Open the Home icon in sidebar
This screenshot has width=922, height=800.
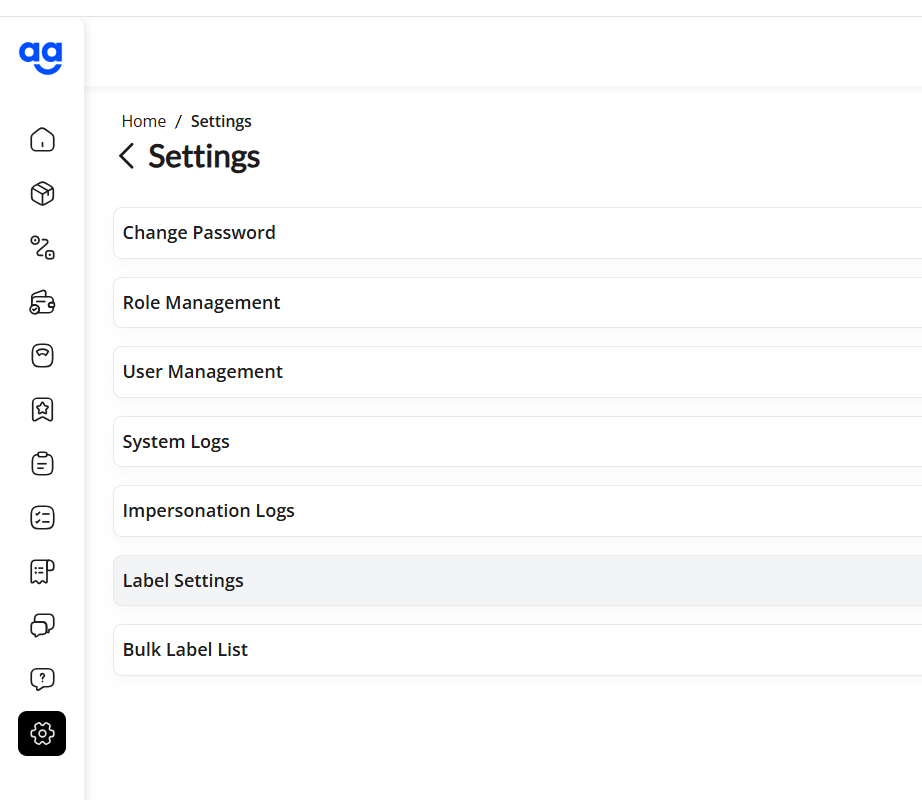(42, 140)
